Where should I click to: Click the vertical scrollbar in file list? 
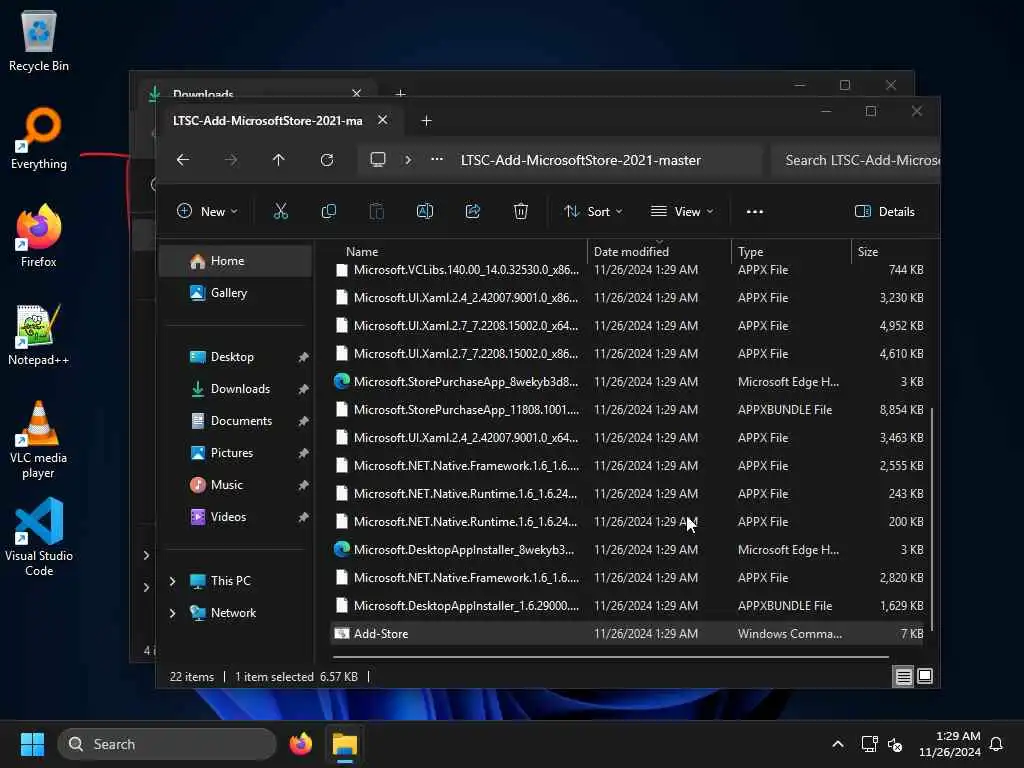(933, 519)
